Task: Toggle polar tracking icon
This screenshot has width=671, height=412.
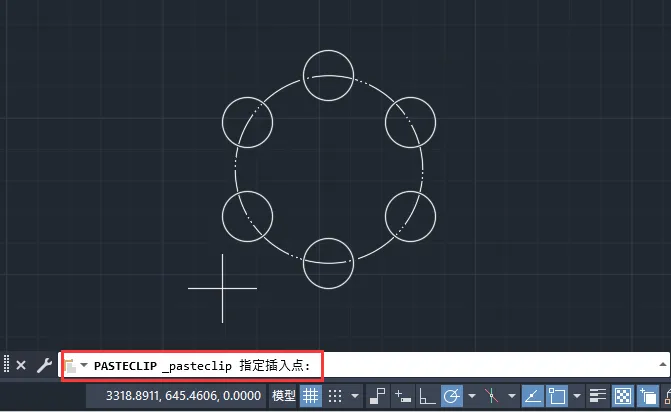Action: (x=452, y=396)
